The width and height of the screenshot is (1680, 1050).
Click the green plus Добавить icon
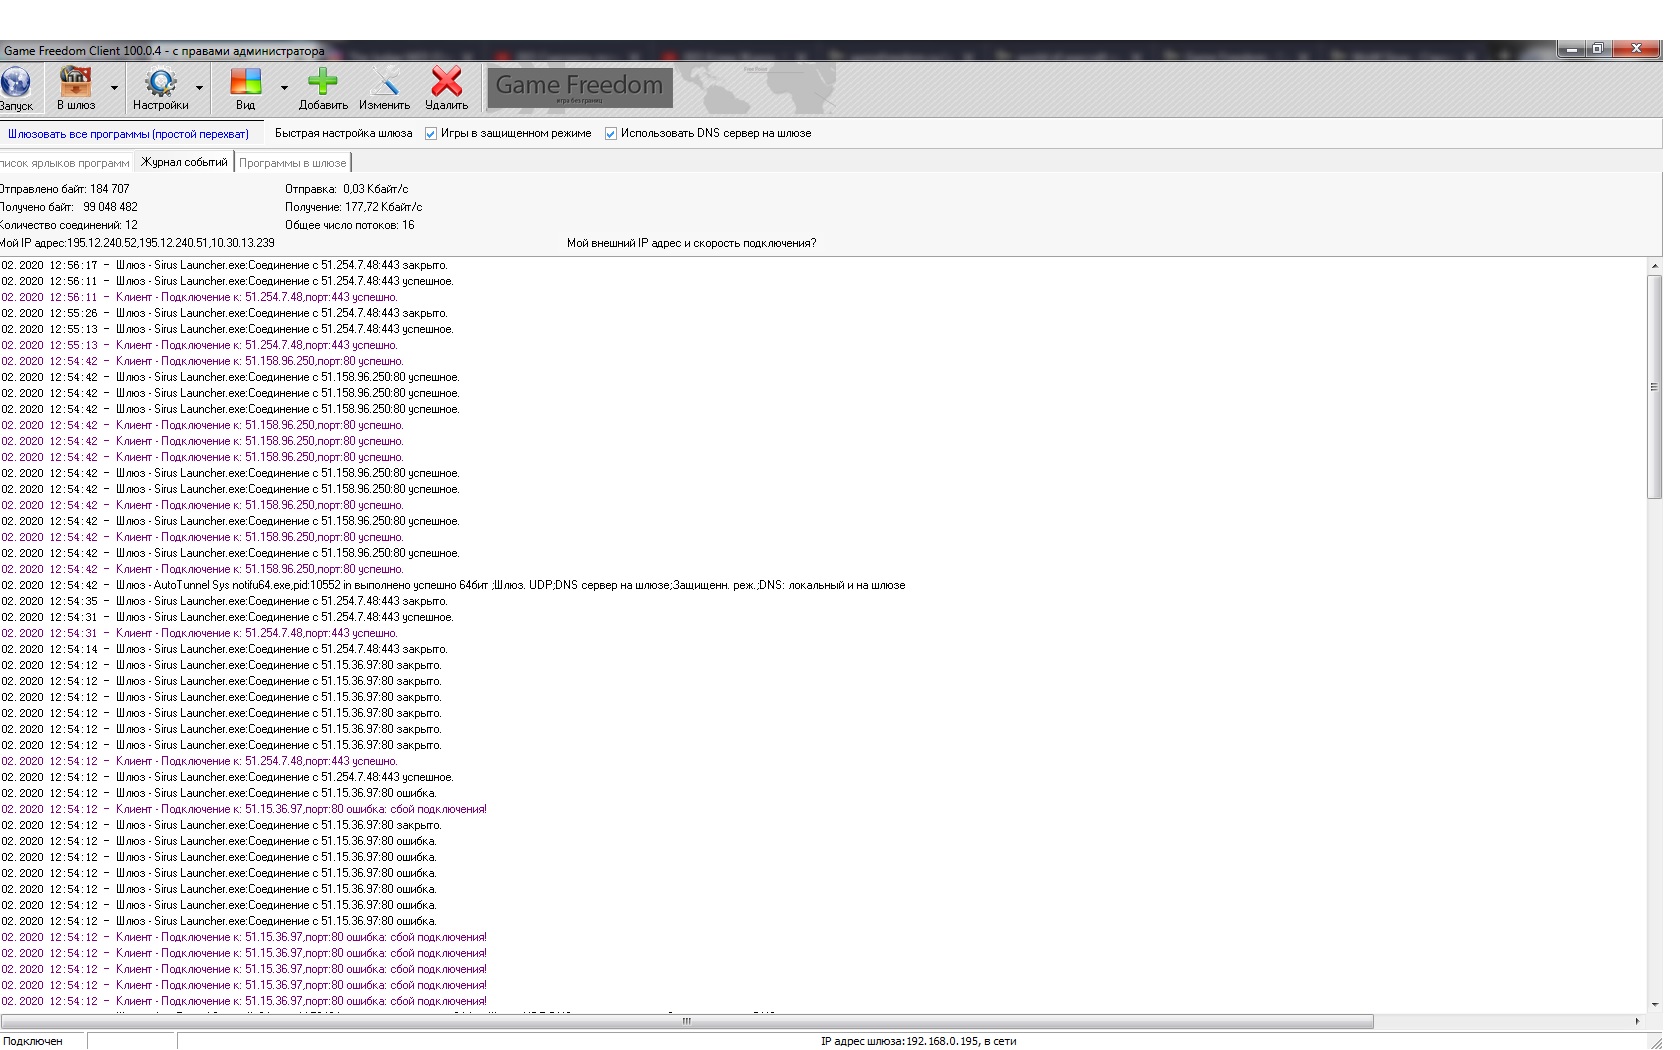point(322,83)
